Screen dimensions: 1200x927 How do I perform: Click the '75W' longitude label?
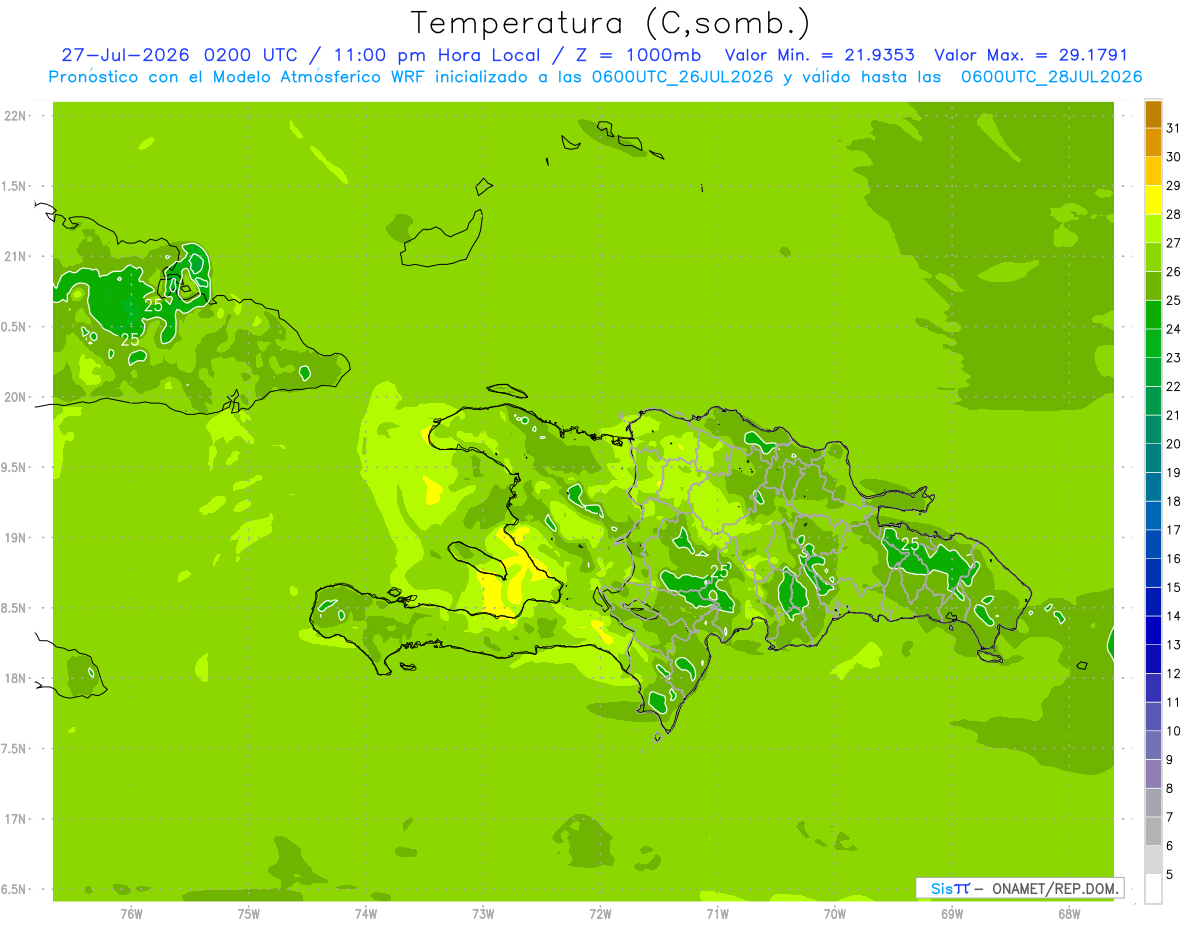click(x=249, y=913)
